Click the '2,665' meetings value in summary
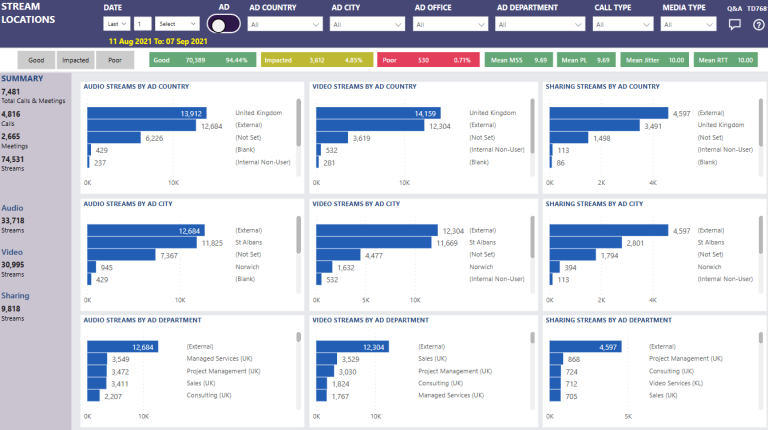This screenshot has height=430, width=768. (x=11, y=137)
